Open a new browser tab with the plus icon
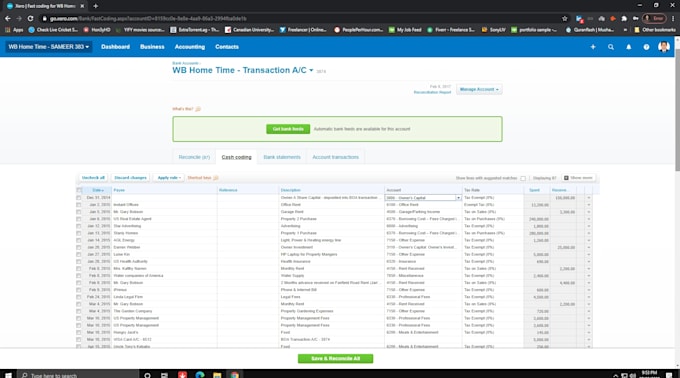The height and width of the screenshot is (378, 680). (95, 6)
